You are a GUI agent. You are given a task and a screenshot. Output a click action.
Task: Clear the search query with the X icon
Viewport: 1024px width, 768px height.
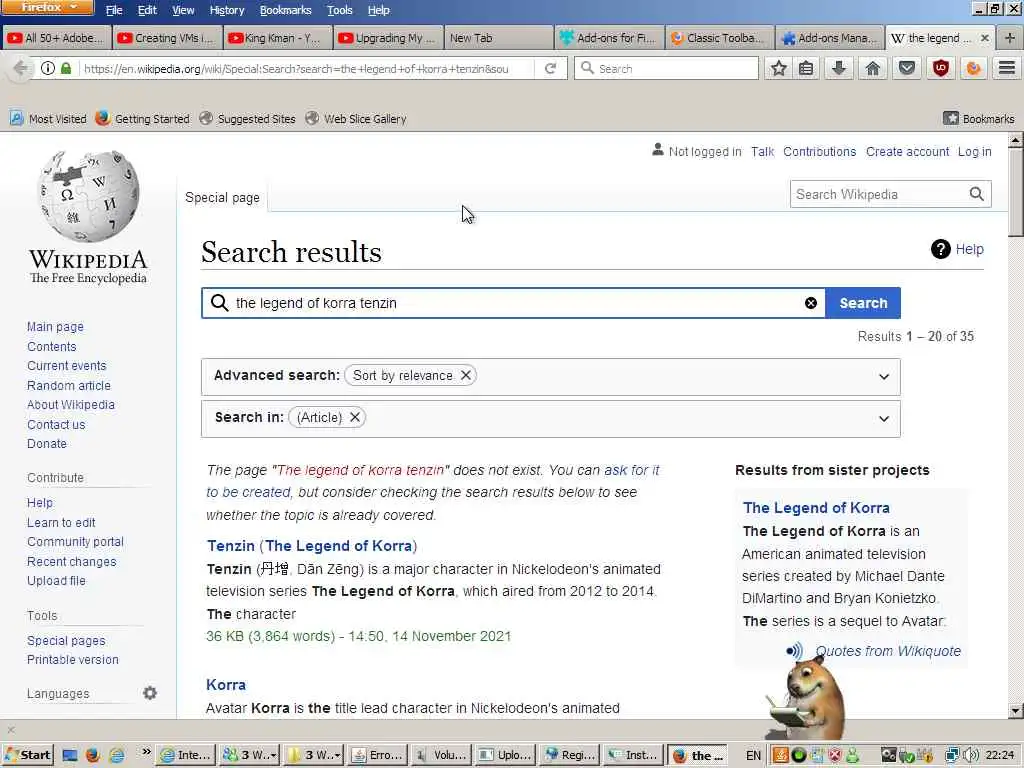pos(810,303)
